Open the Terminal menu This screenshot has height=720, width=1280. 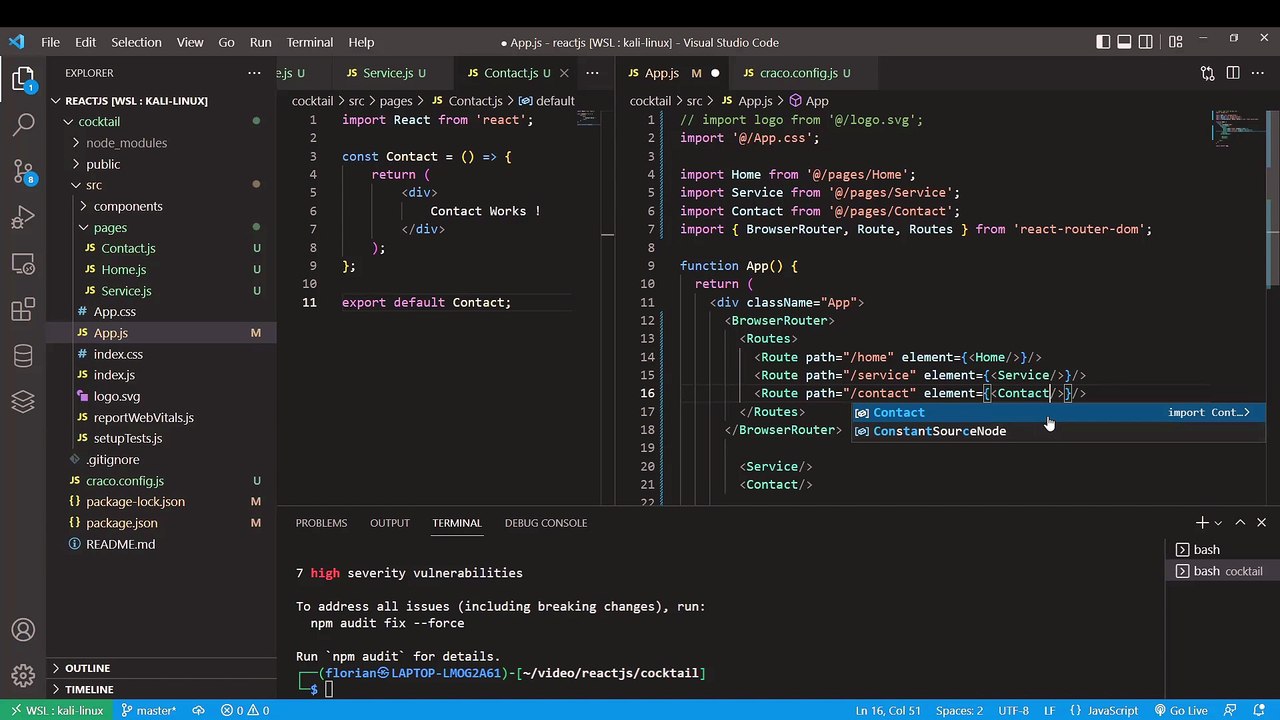310,42
